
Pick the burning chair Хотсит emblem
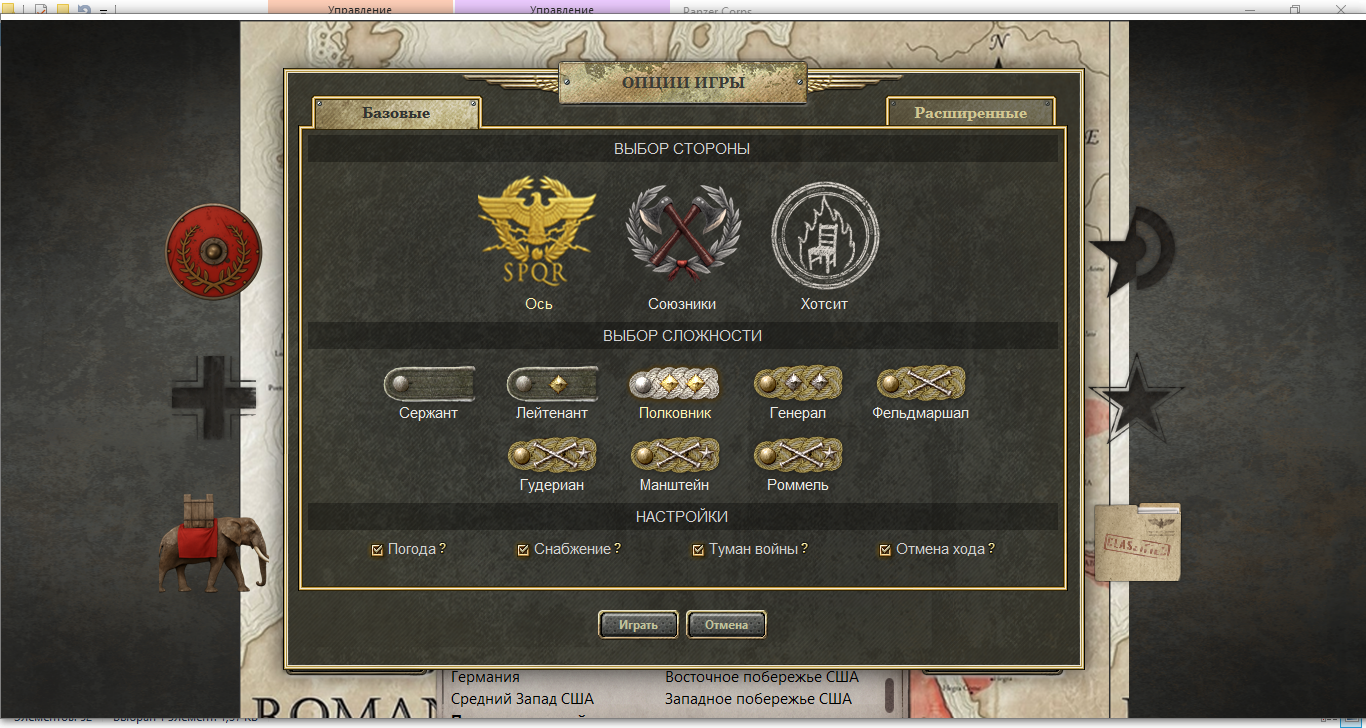(825, 233)
